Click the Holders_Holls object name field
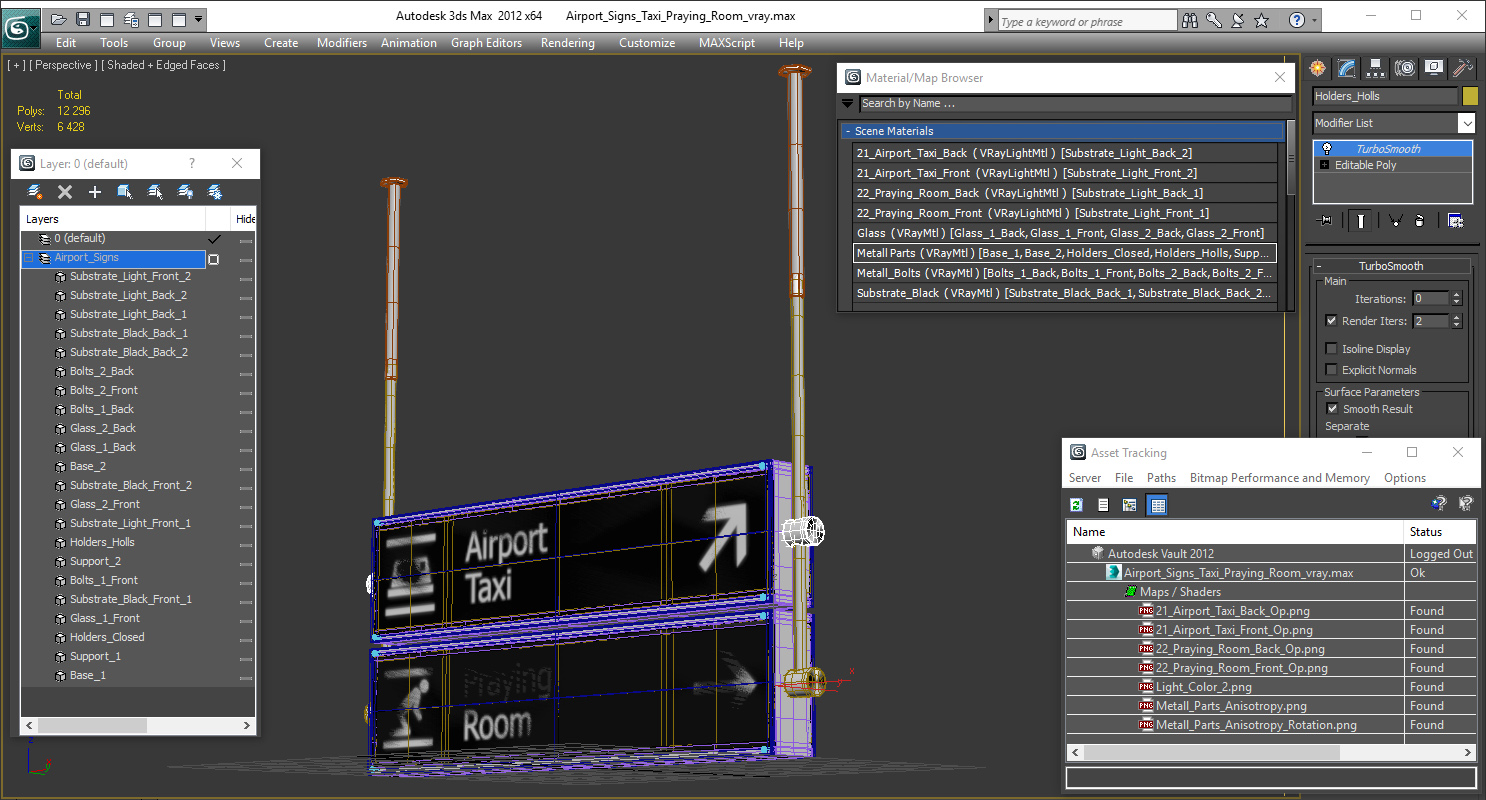The height and width of the screenshot is (800, 1486). (1385, 96)
